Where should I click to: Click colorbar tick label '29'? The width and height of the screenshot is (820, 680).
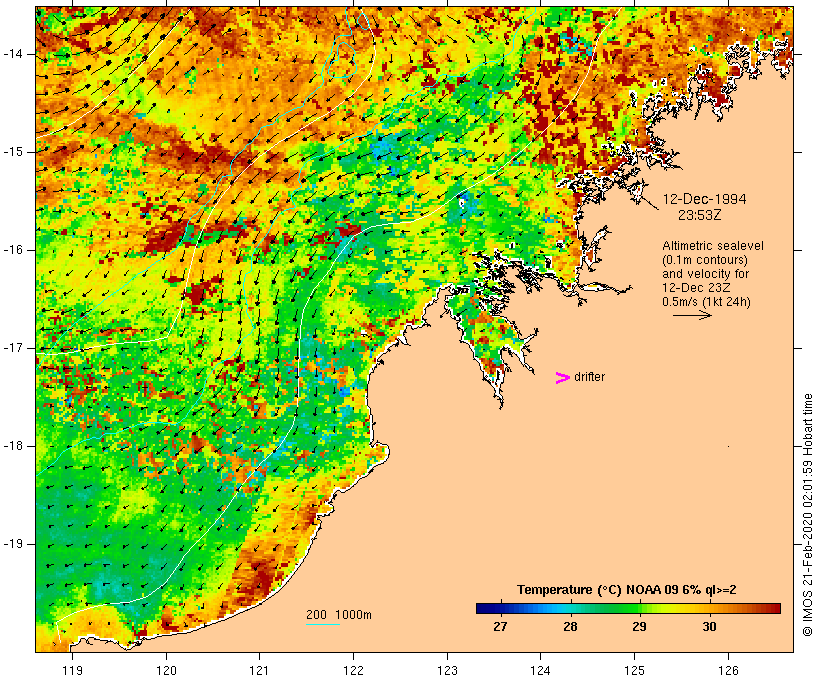639,627
